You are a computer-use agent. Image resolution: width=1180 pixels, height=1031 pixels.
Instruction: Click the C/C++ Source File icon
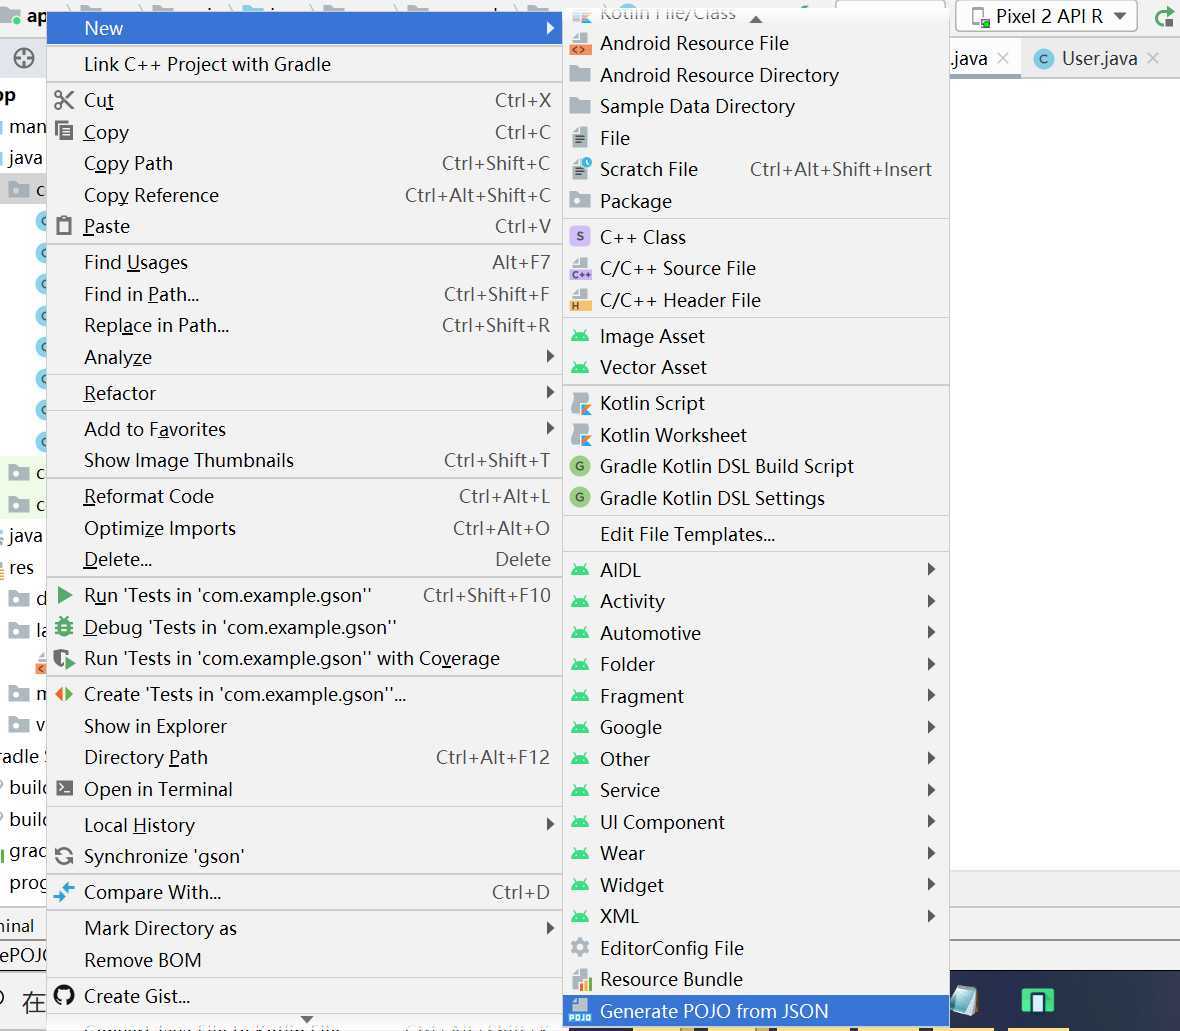pos(580,269)
